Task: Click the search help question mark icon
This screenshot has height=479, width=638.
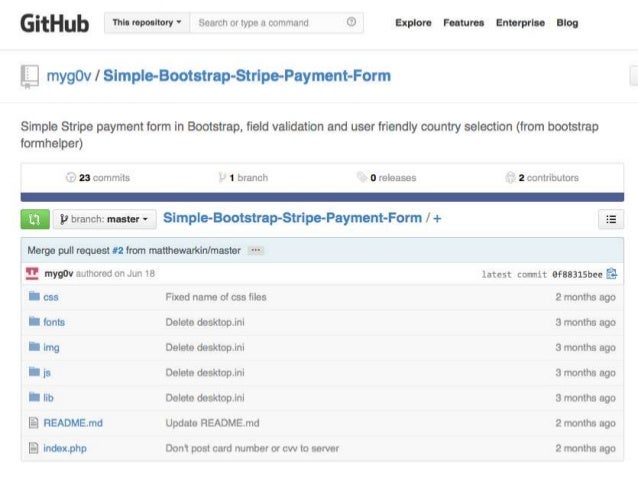Action: pos(351,22)
